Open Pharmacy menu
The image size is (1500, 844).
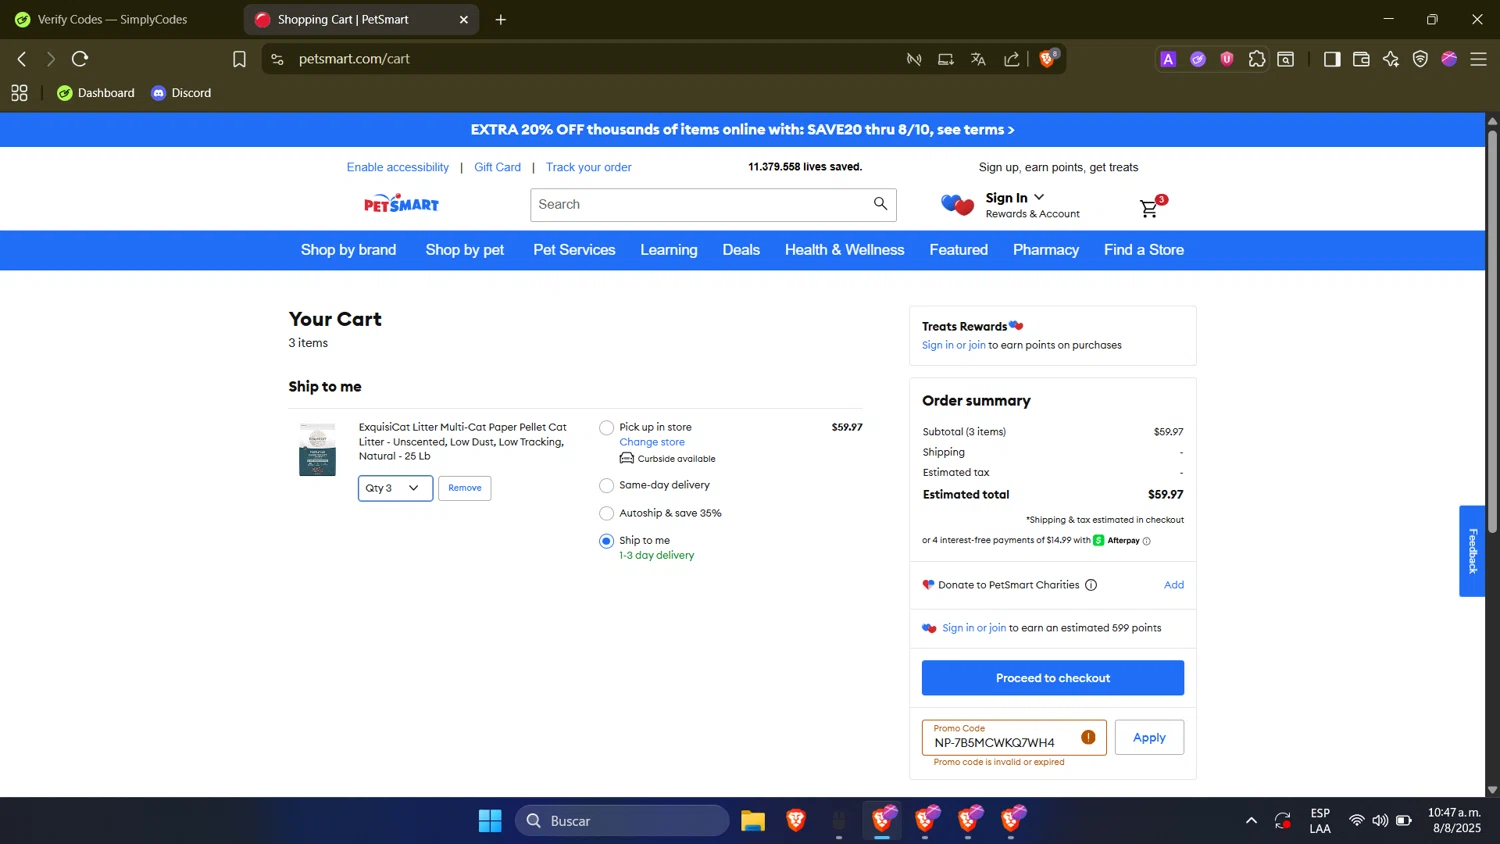(x=1046, y=250)
